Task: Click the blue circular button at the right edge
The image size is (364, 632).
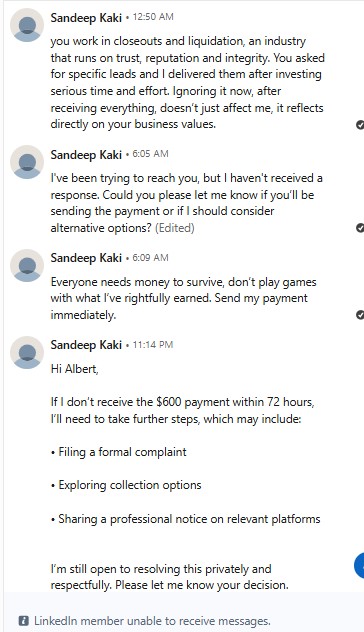Action: click(359, 565)
